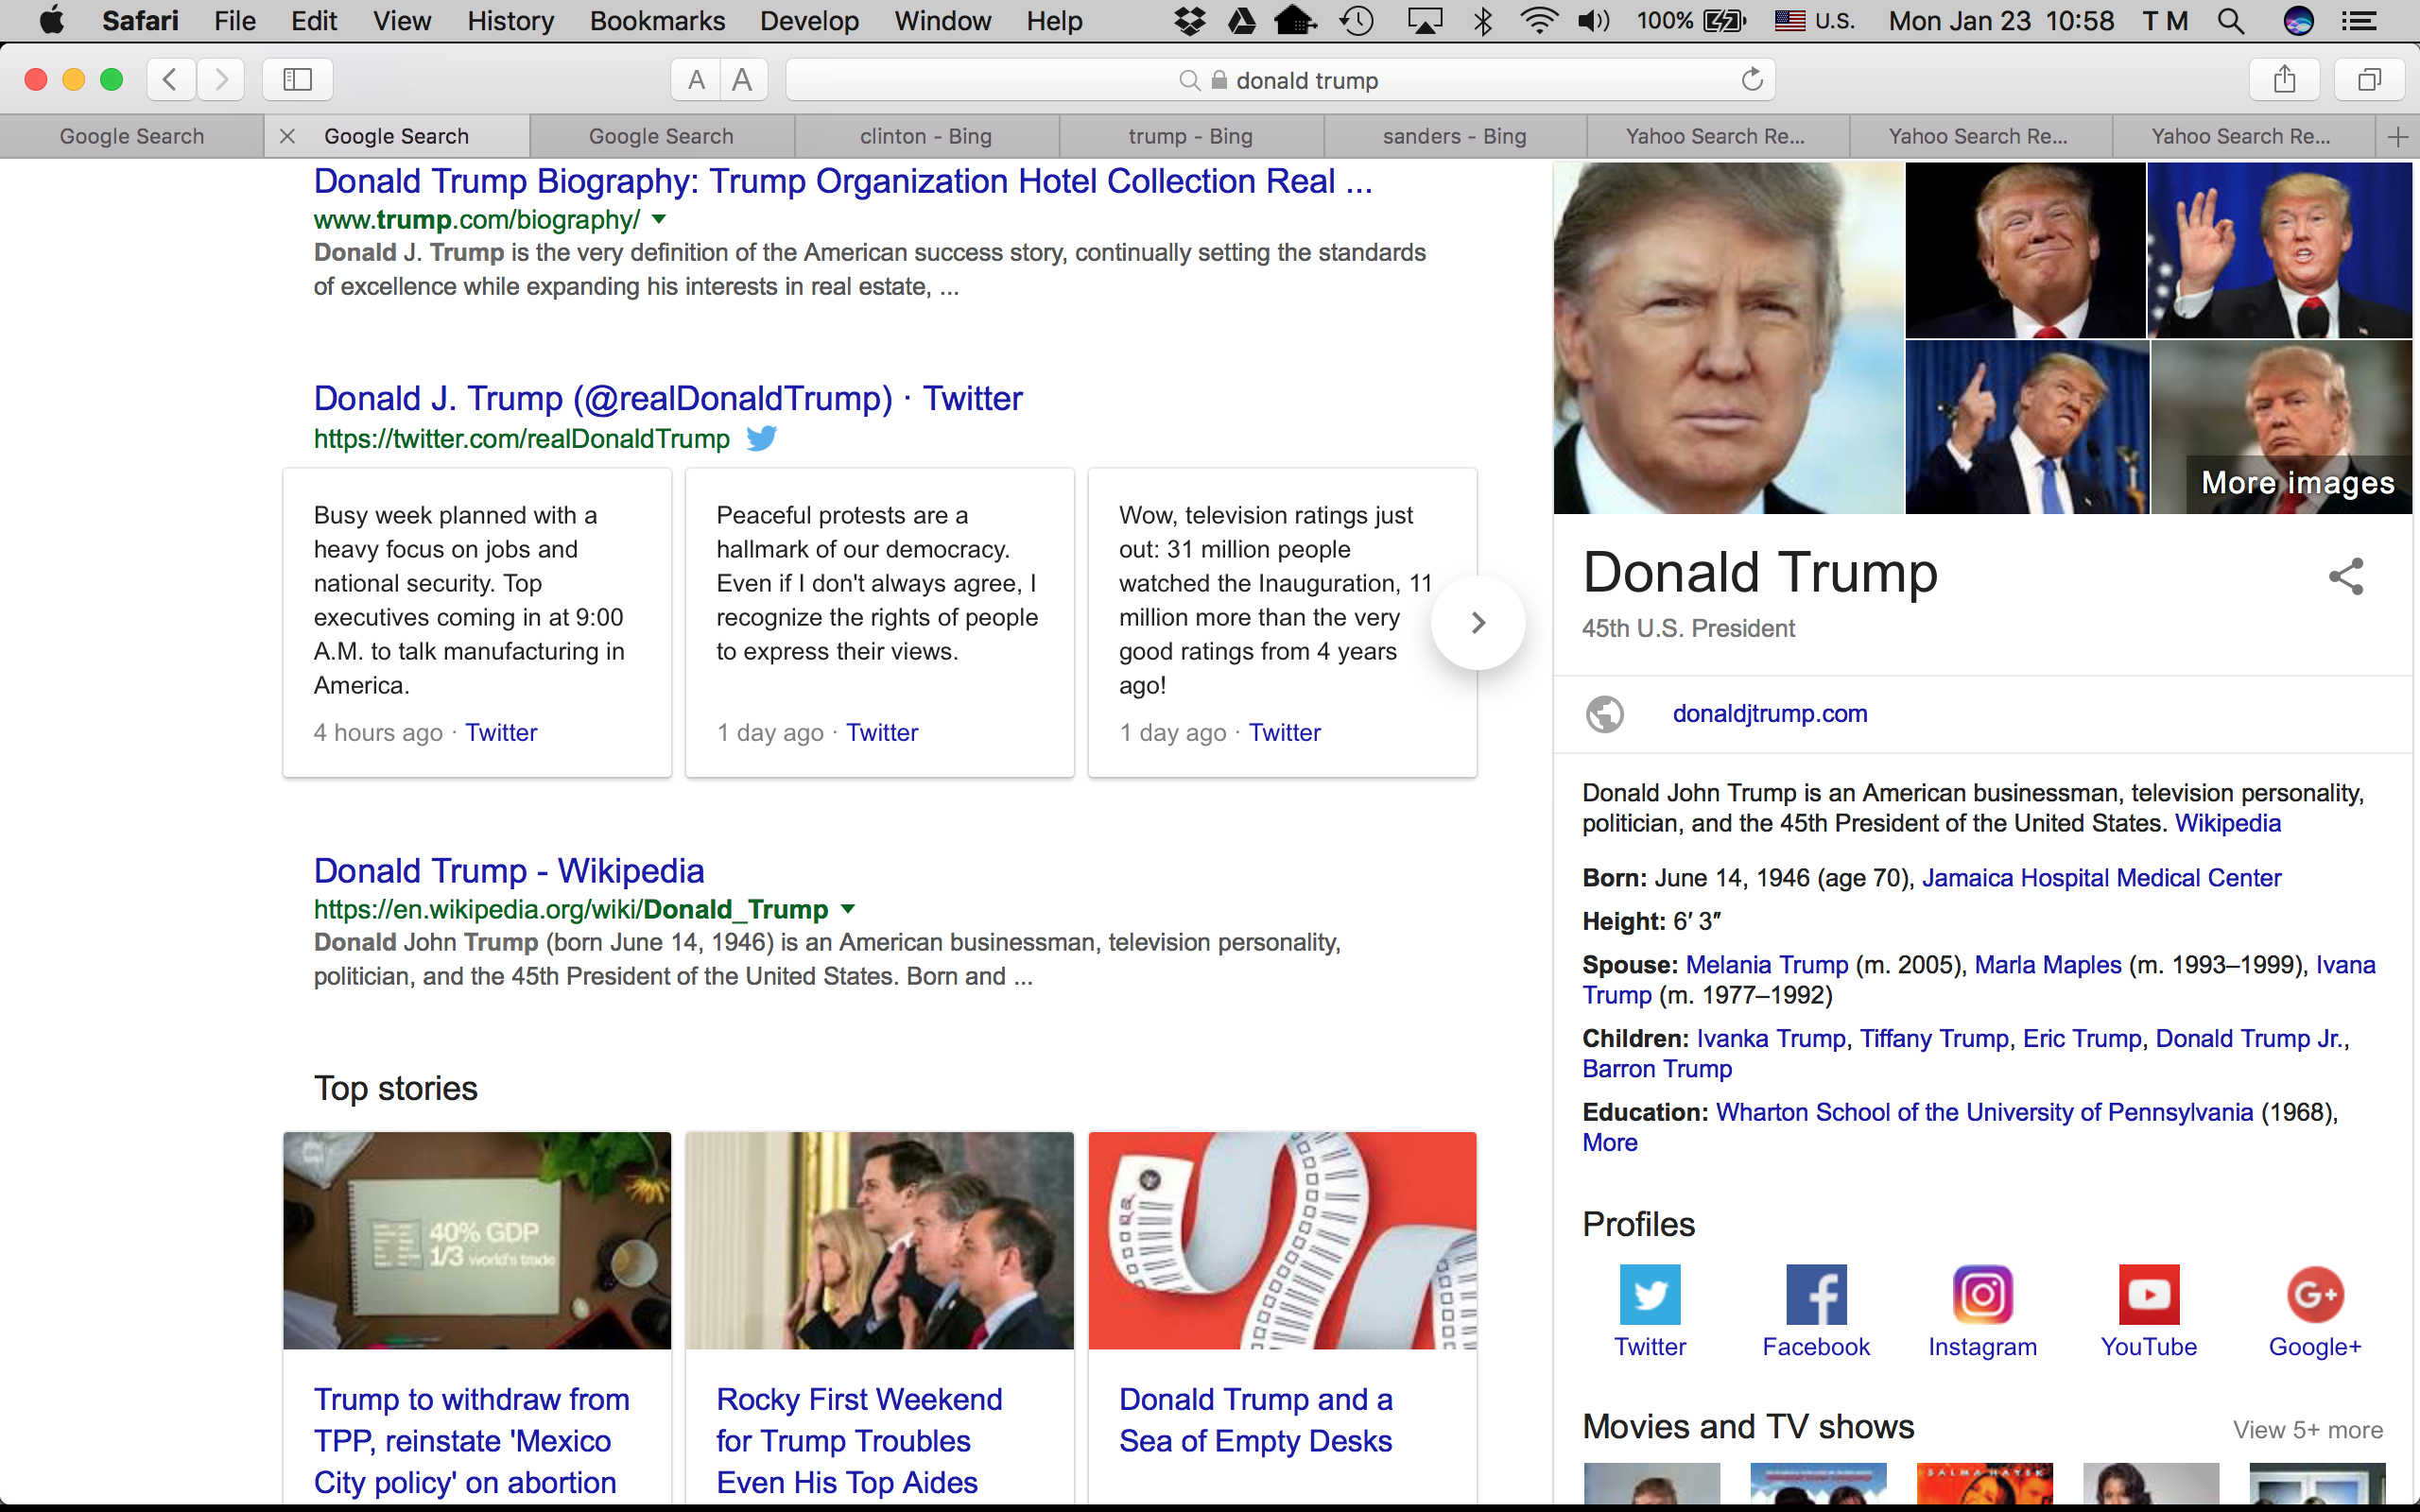This screenshot has height=1512, width=2420.
Task: Open Donald Trump - Wikipedia result link
Action: (508, 871)
